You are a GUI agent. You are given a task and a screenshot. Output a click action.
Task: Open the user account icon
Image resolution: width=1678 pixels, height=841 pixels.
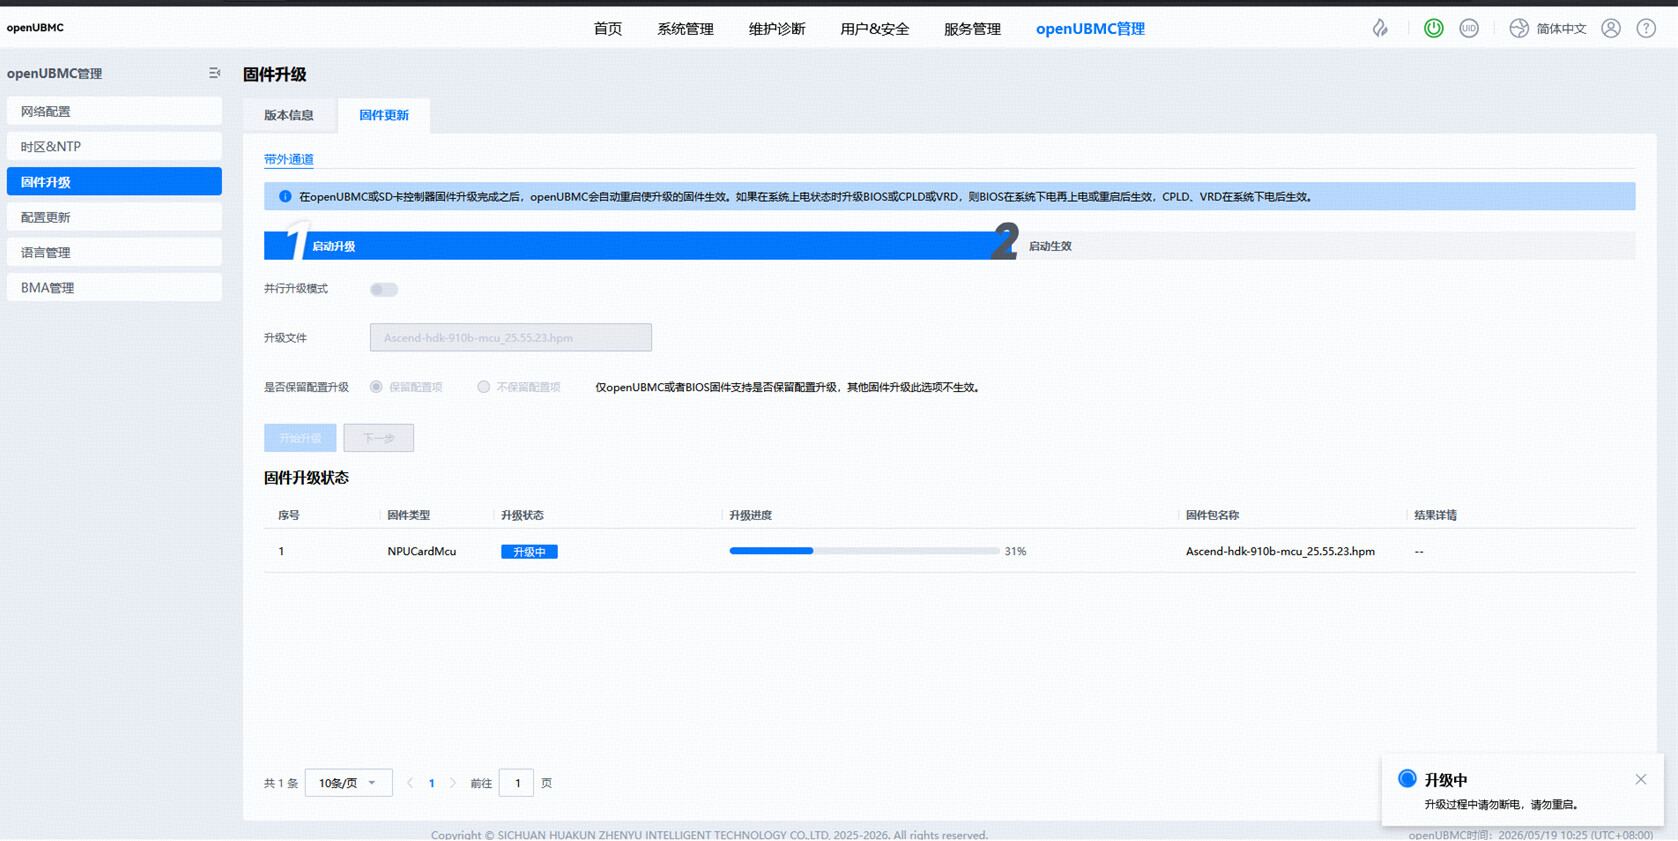[1611, 28]
